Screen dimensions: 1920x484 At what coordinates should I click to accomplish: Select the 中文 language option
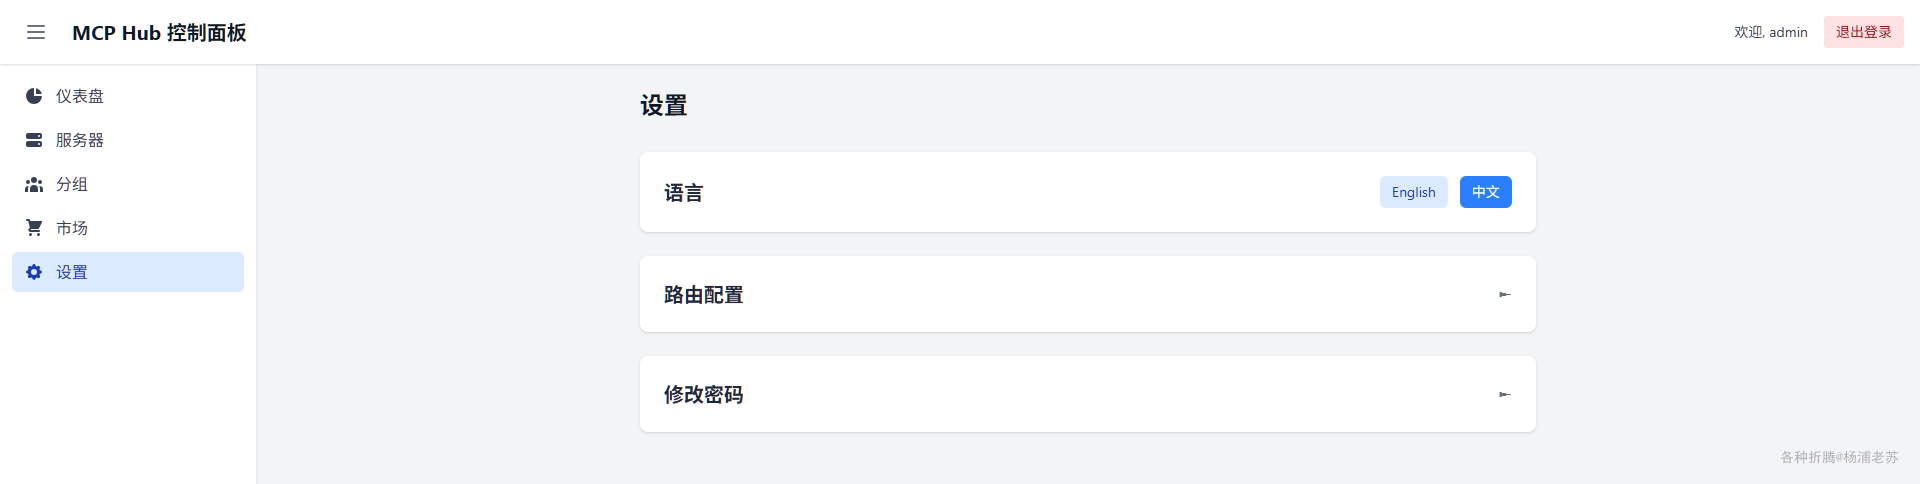(x=1485, y=192)
